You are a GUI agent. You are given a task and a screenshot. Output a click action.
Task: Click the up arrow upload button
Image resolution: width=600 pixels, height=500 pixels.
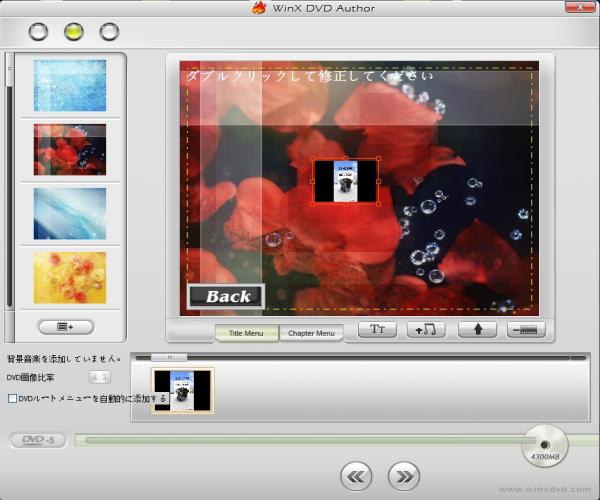coord(478,329)
